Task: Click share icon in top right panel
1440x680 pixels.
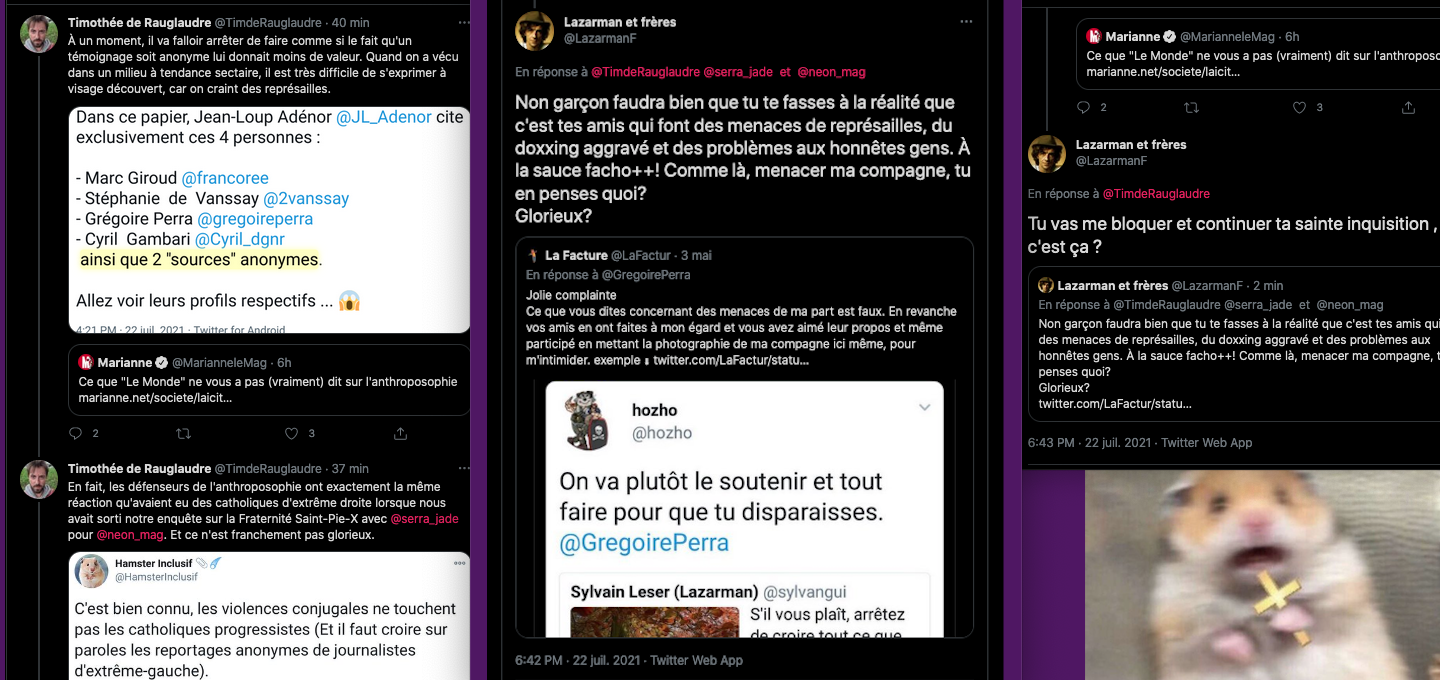Action: coord(1408,107)
